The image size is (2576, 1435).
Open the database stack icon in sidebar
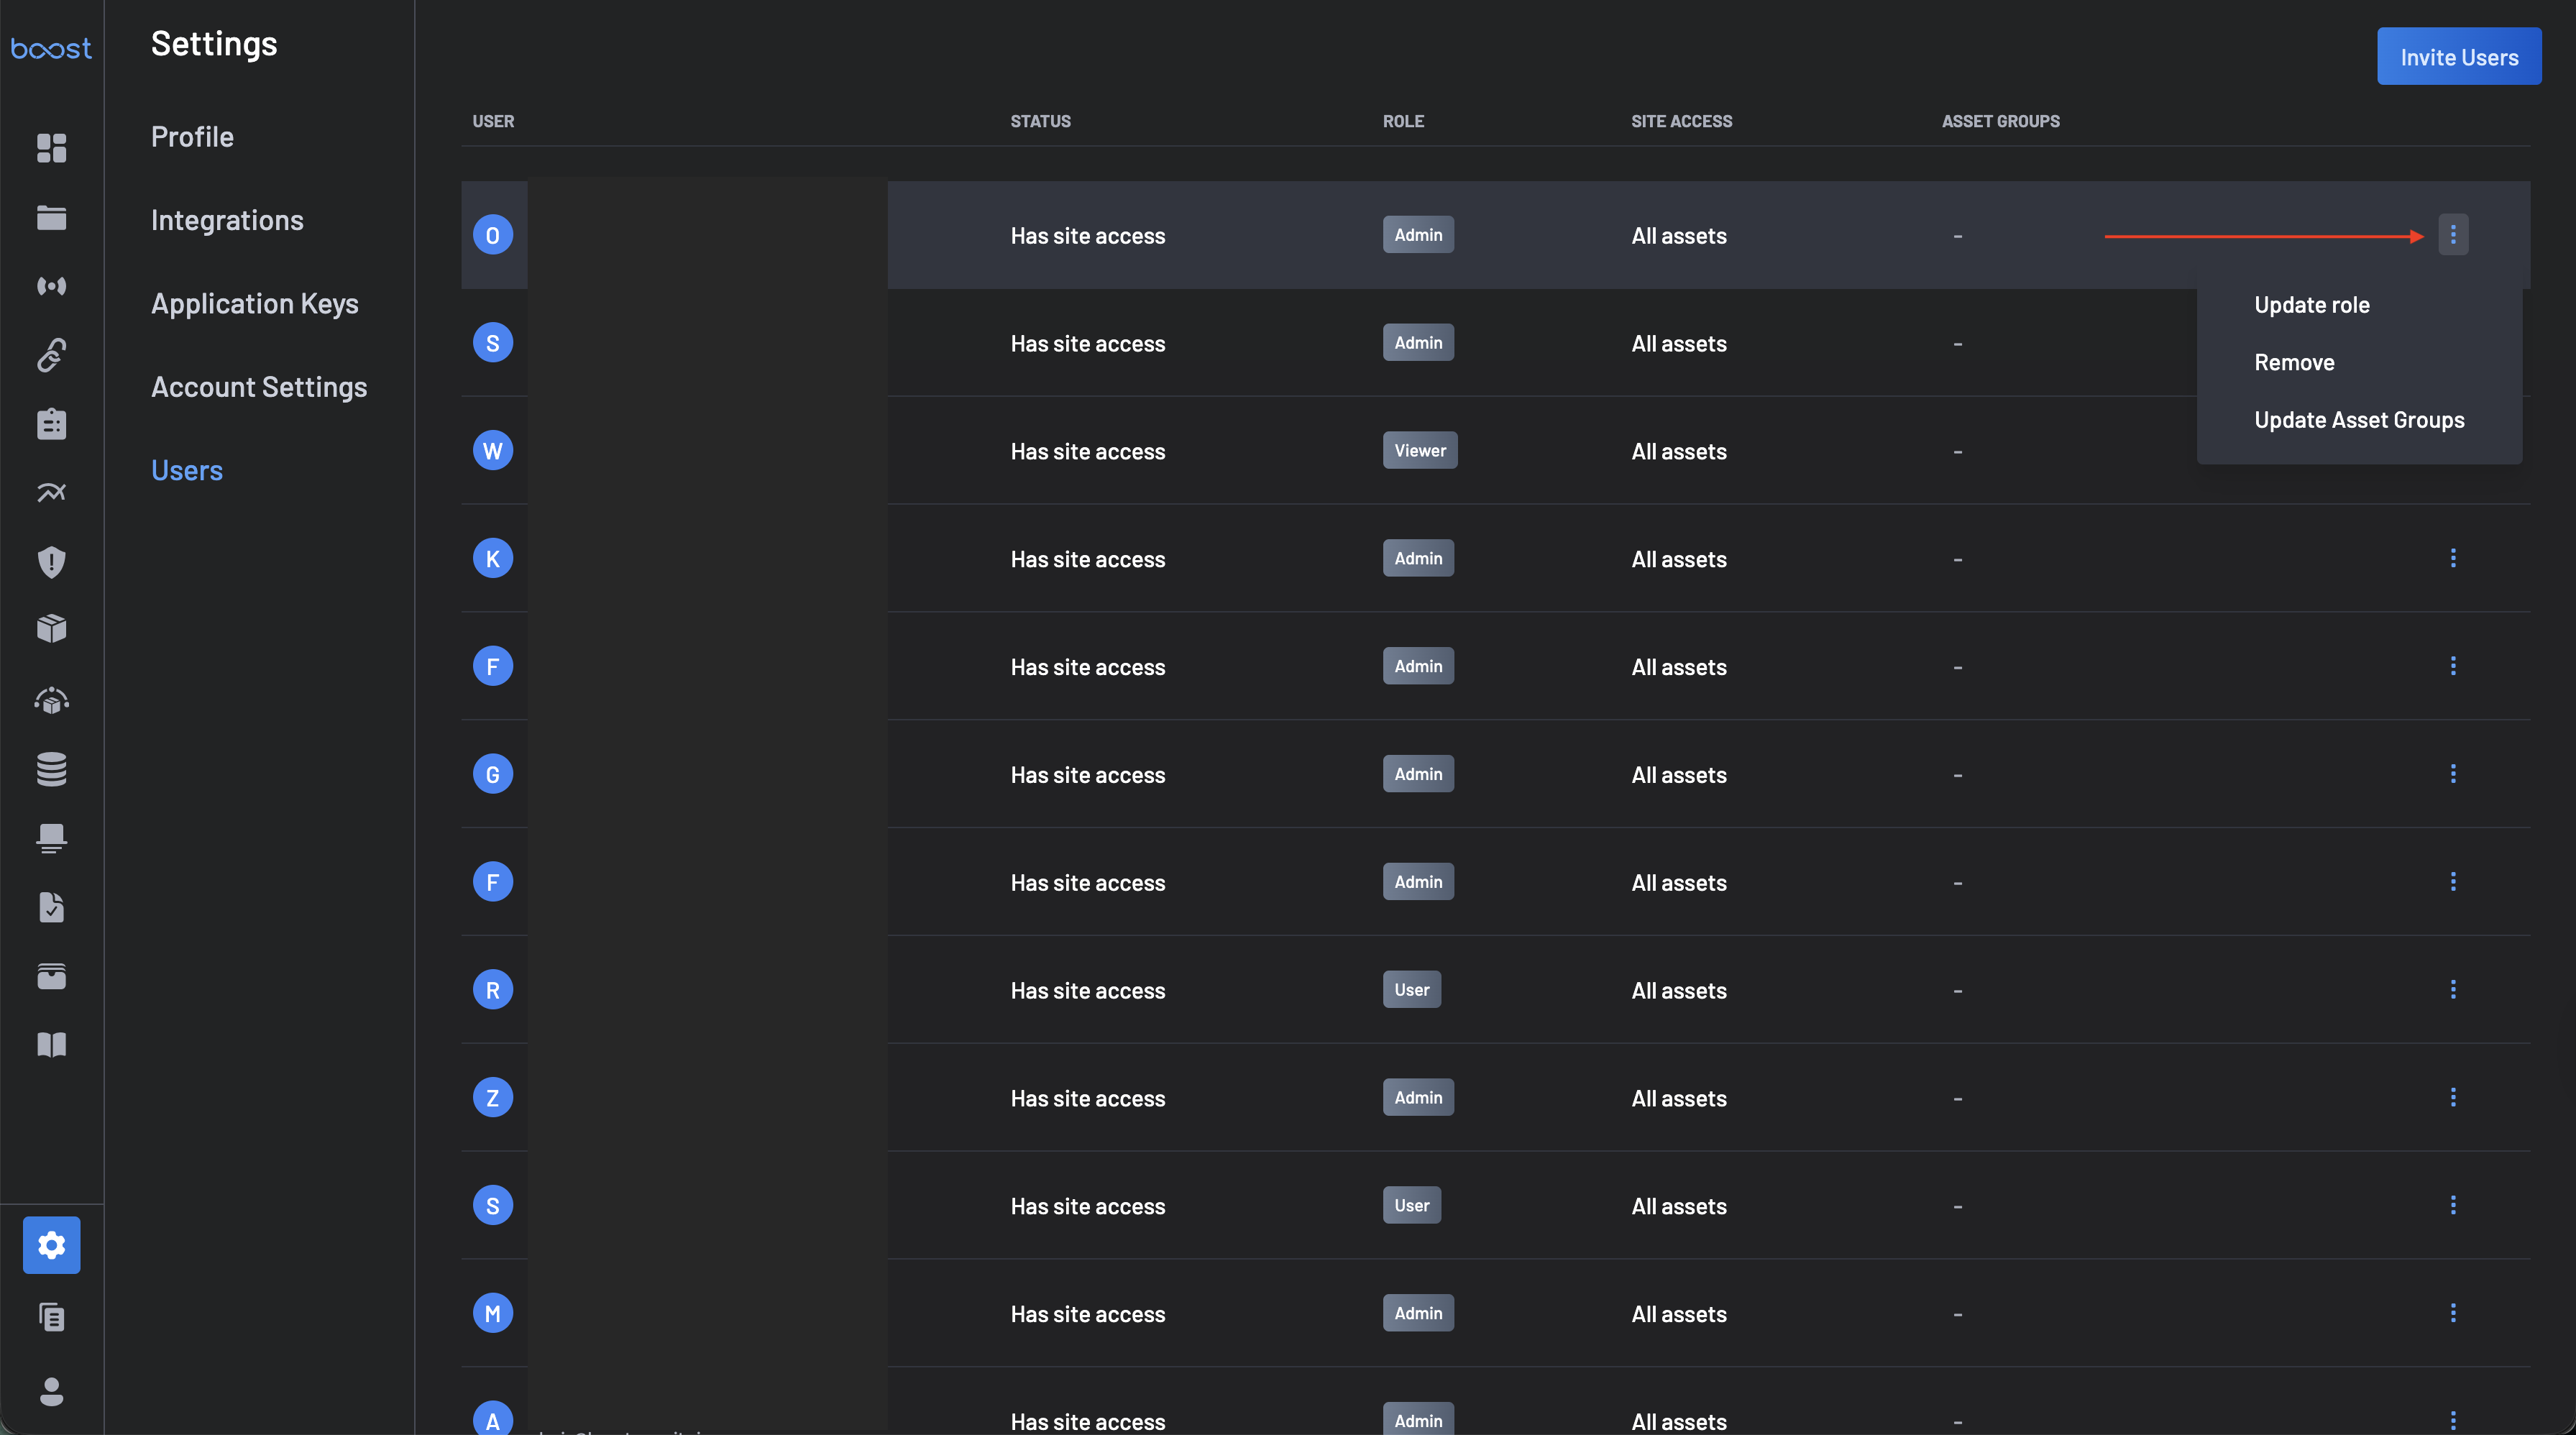(x=51, y=769)
